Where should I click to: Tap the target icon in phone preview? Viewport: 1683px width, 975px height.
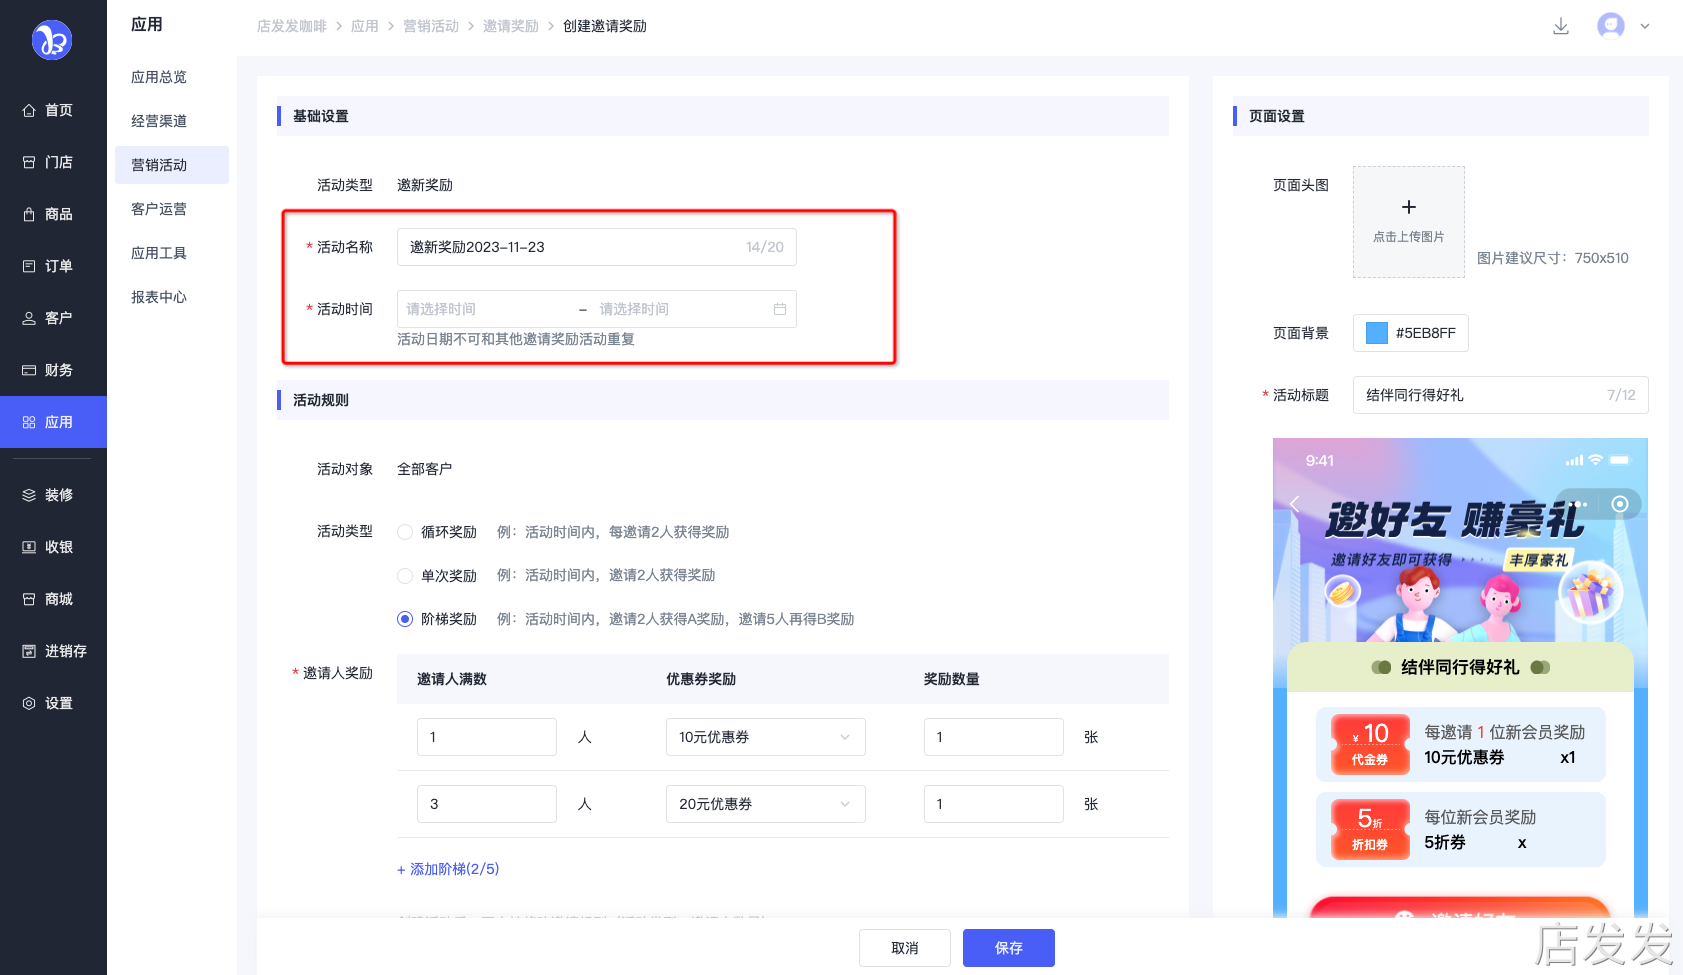pos(1620,504)
